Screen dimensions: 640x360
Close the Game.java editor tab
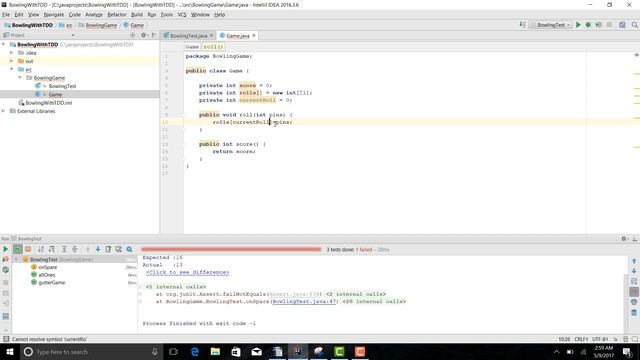tap(254, 36)
